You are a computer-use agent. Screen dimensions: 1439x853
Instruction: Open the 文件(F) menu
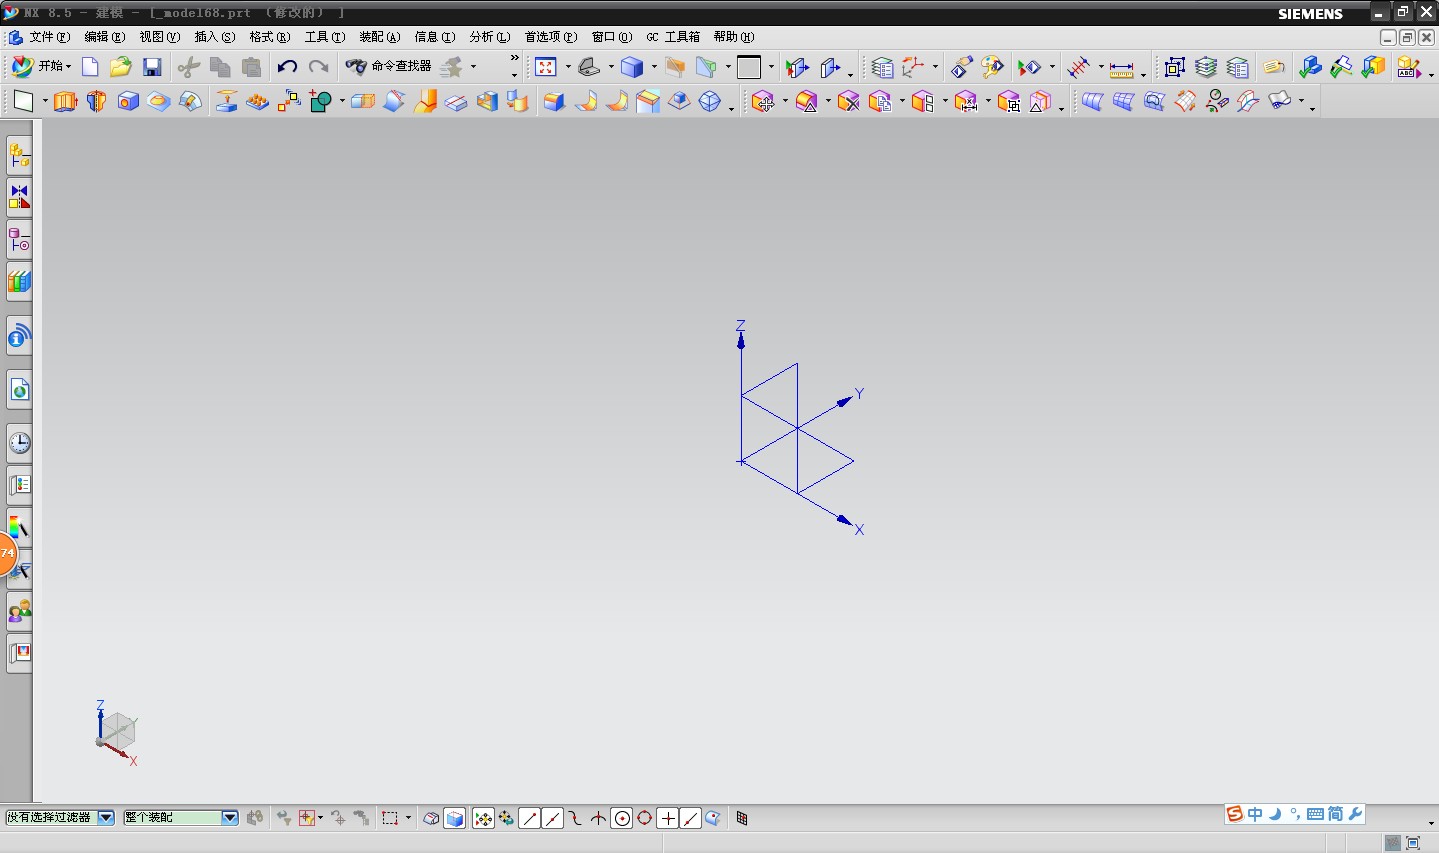point(49,37)
